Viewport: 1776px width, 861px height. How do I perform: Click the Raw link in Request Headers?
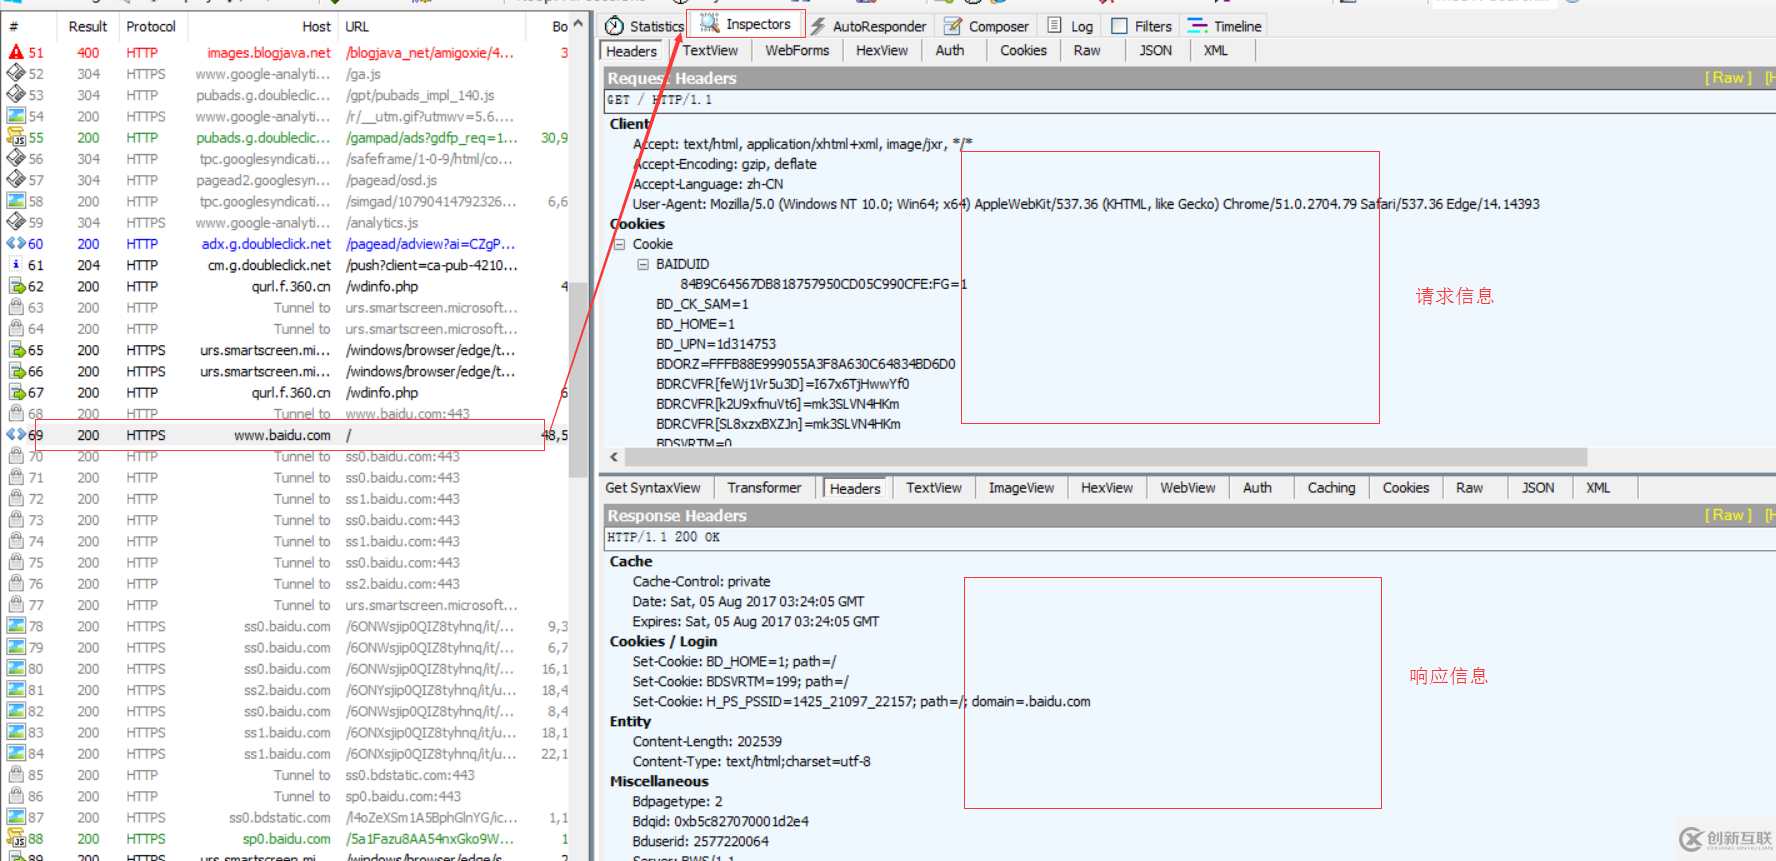[1728, 78]
